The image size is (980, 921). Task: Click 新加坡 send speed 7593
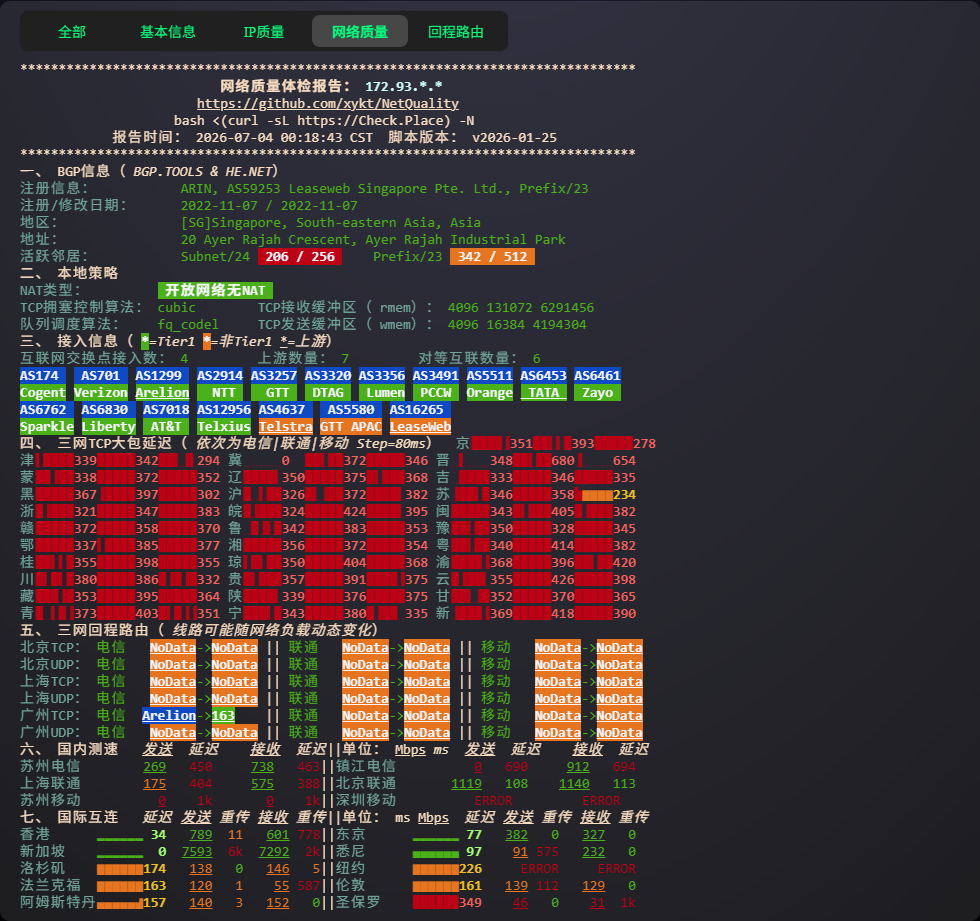pyautogui.click(x=197, y=852)
